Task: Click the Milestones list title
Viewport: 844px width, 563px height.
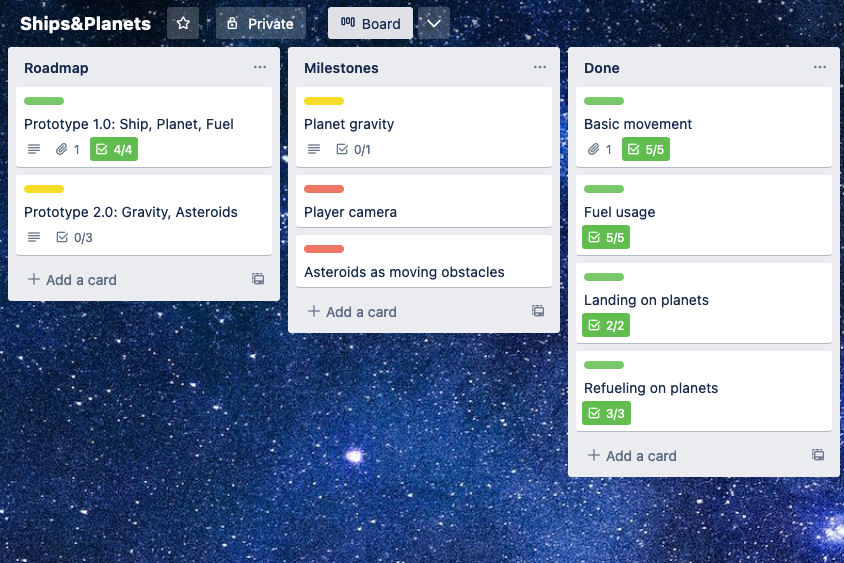Action: 341,68
